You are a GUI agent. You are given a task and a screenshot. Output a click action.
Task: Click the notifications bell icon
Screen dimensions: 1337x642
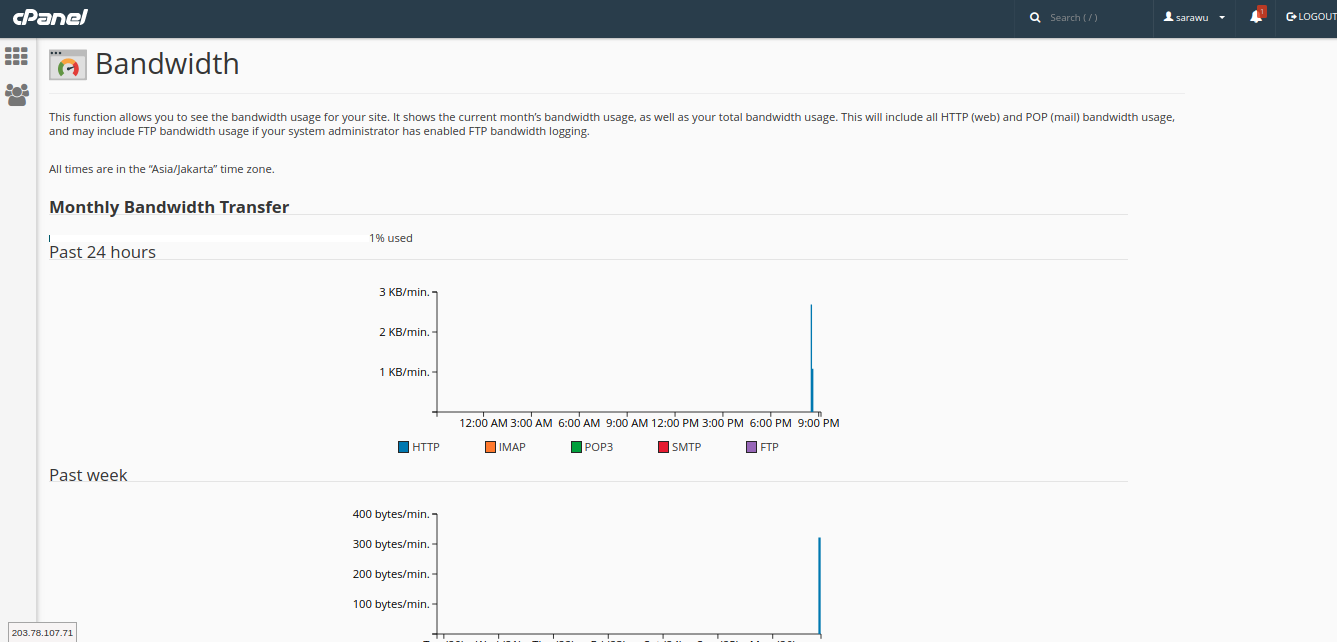[1255, 17]
